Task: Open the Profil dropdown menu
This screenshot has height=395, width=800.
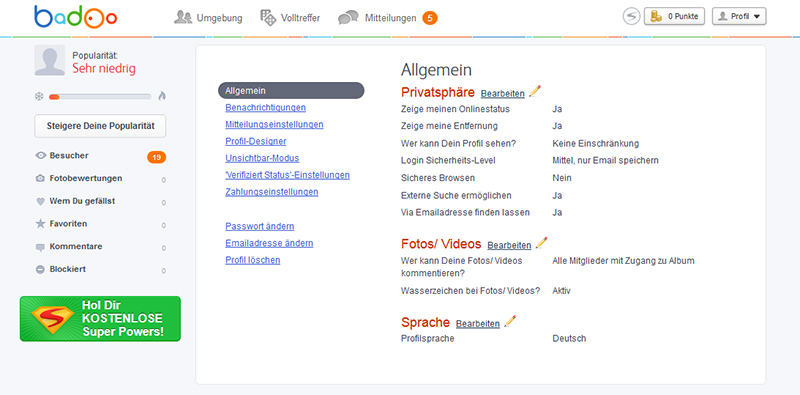Action: pos(739,16)
